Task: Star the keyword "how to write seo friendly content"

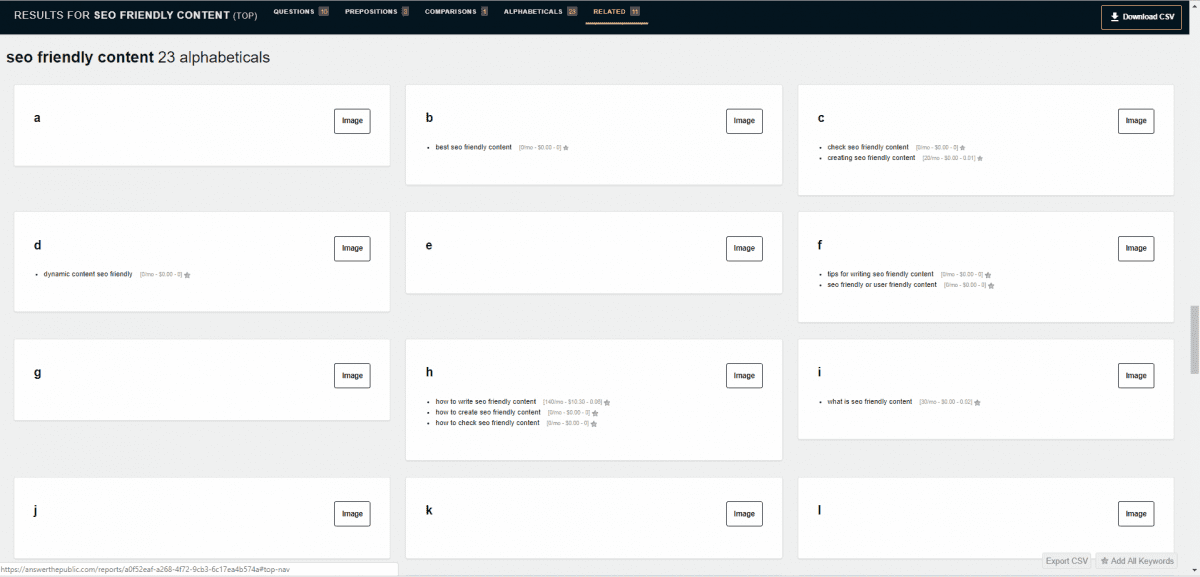Action: (x=608, y=402)
